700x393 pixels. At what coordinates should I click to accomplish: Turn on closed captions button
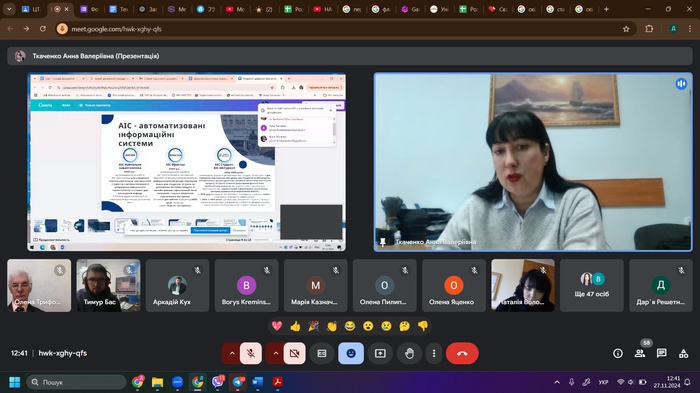click(x=322, y=353)
